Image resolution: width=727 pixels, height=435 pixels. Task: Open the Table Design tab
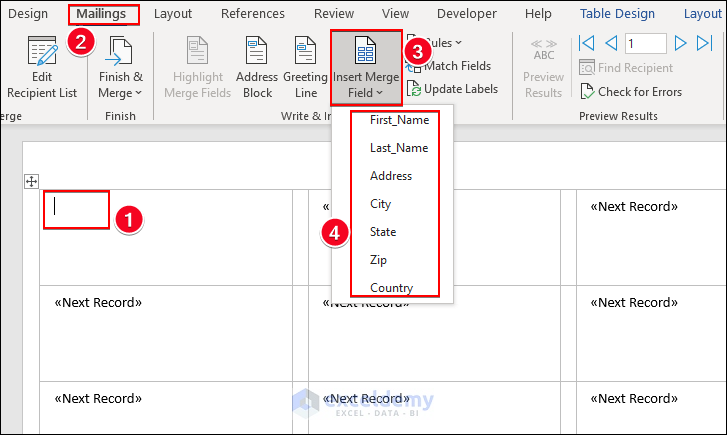[618, 14]
